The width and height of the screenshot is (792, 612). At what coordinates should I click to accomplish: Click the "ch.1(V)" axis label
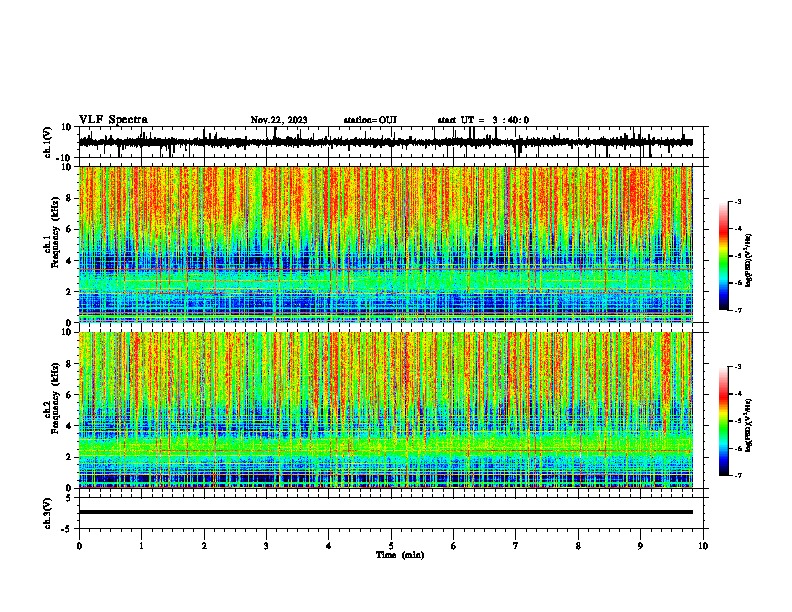(x=48, y=142)
